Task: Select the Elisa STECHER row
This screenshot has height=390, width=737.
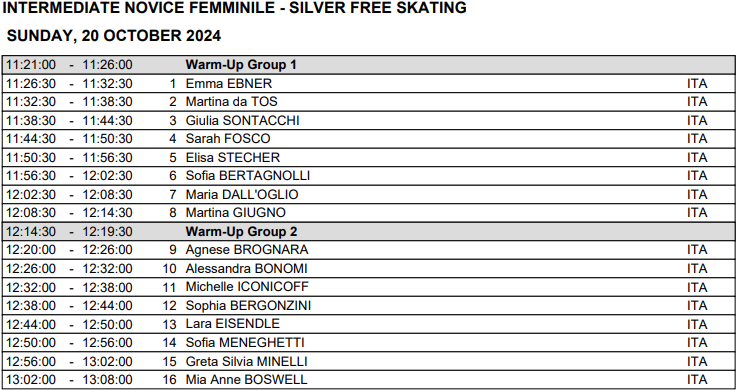Action: pyautogui.click(x=368, y=157)
